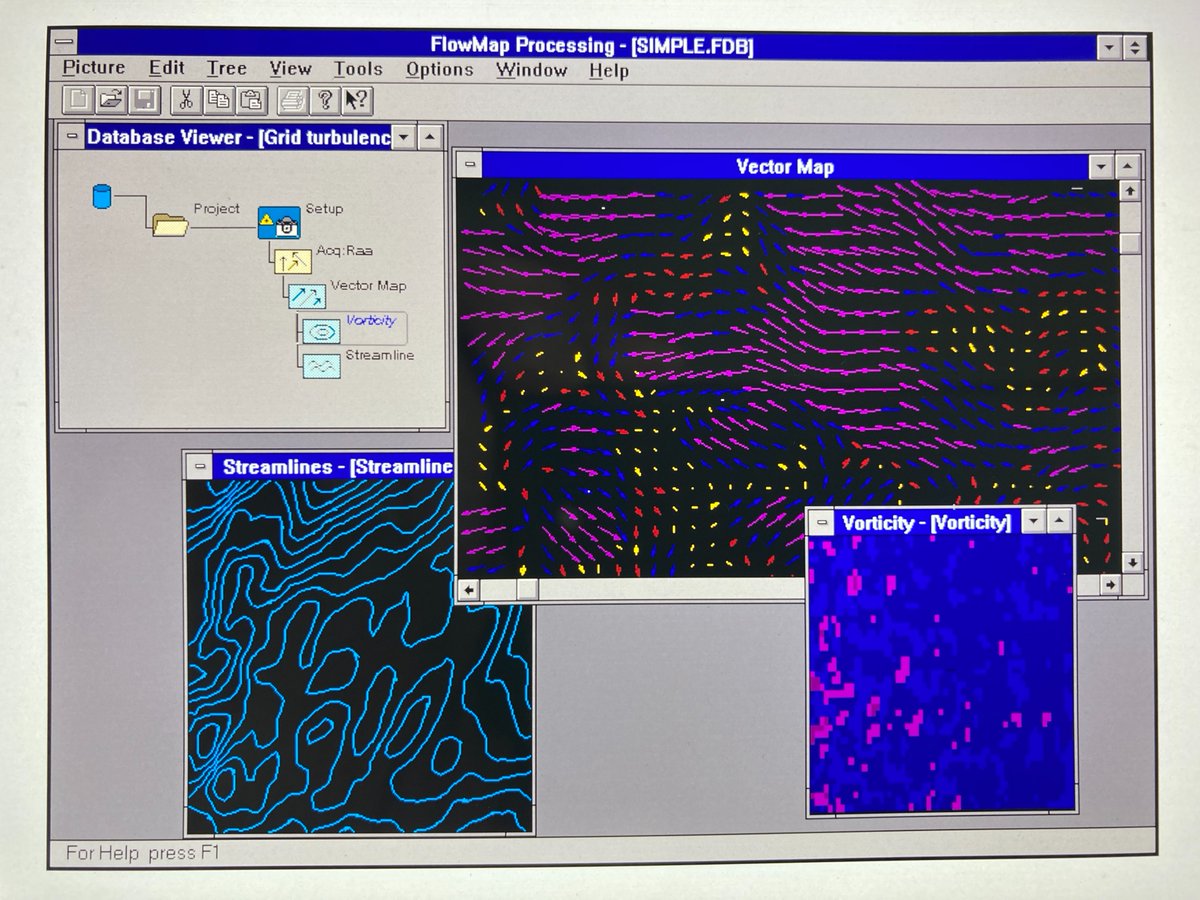Click the Vector Map horizontal scroll thumb
Viewport: 1200px width, 900px height.
click(x=527, y=590)
